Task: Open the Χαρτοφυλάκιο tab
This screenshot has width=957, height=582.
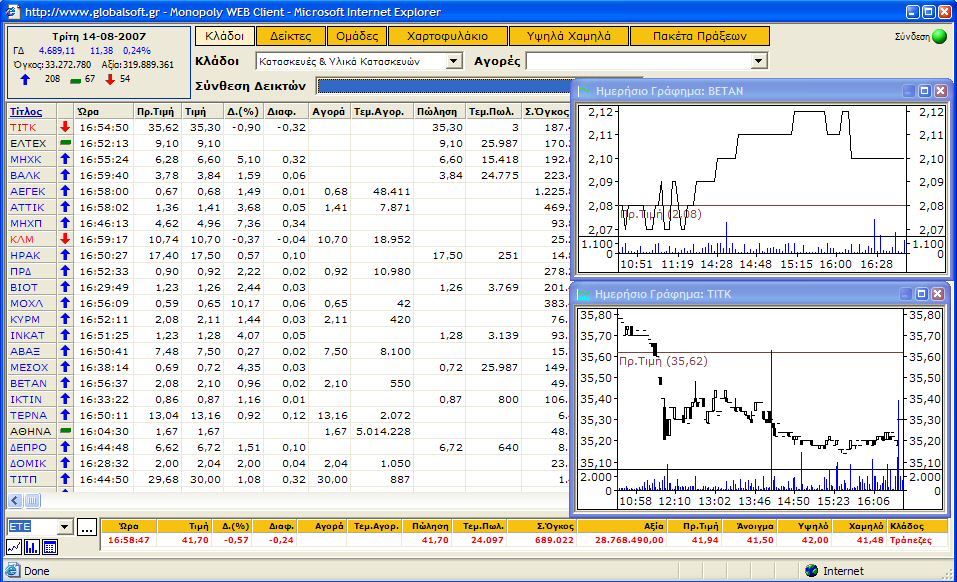Action: 447,36
